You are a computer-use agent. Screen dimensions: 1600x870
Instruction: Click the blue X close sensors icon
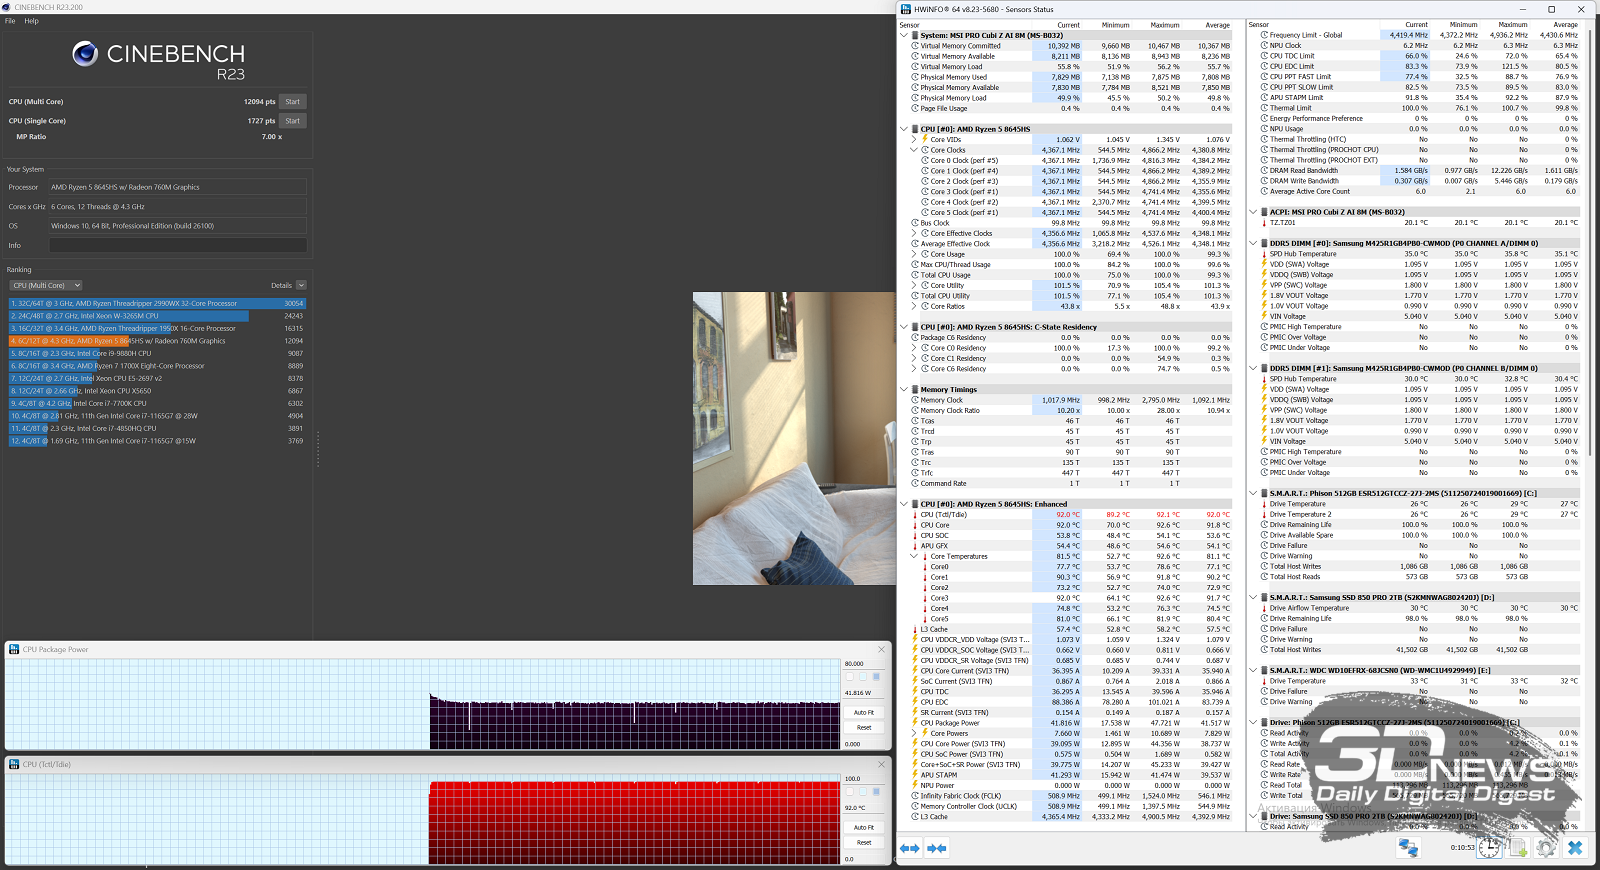point(1575,848)
